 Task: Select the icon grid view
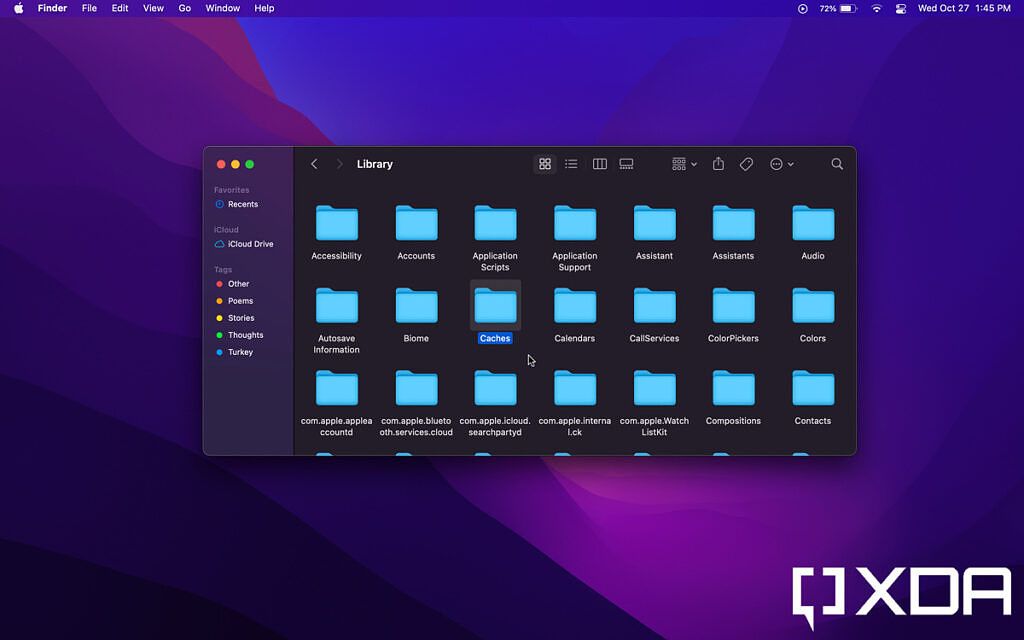click(x=545, y=163)
